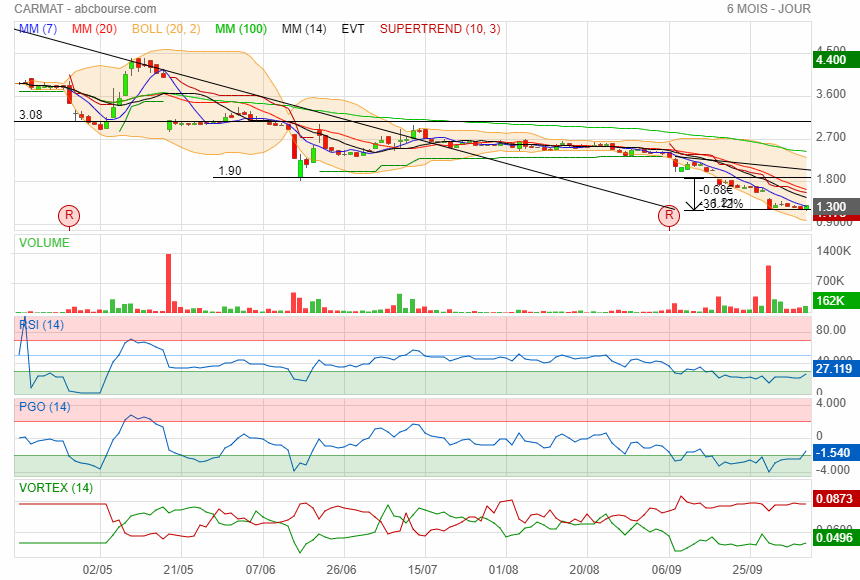Click the left red R event marker
Viewport: 860px width, 580px height.
[68, 215]
